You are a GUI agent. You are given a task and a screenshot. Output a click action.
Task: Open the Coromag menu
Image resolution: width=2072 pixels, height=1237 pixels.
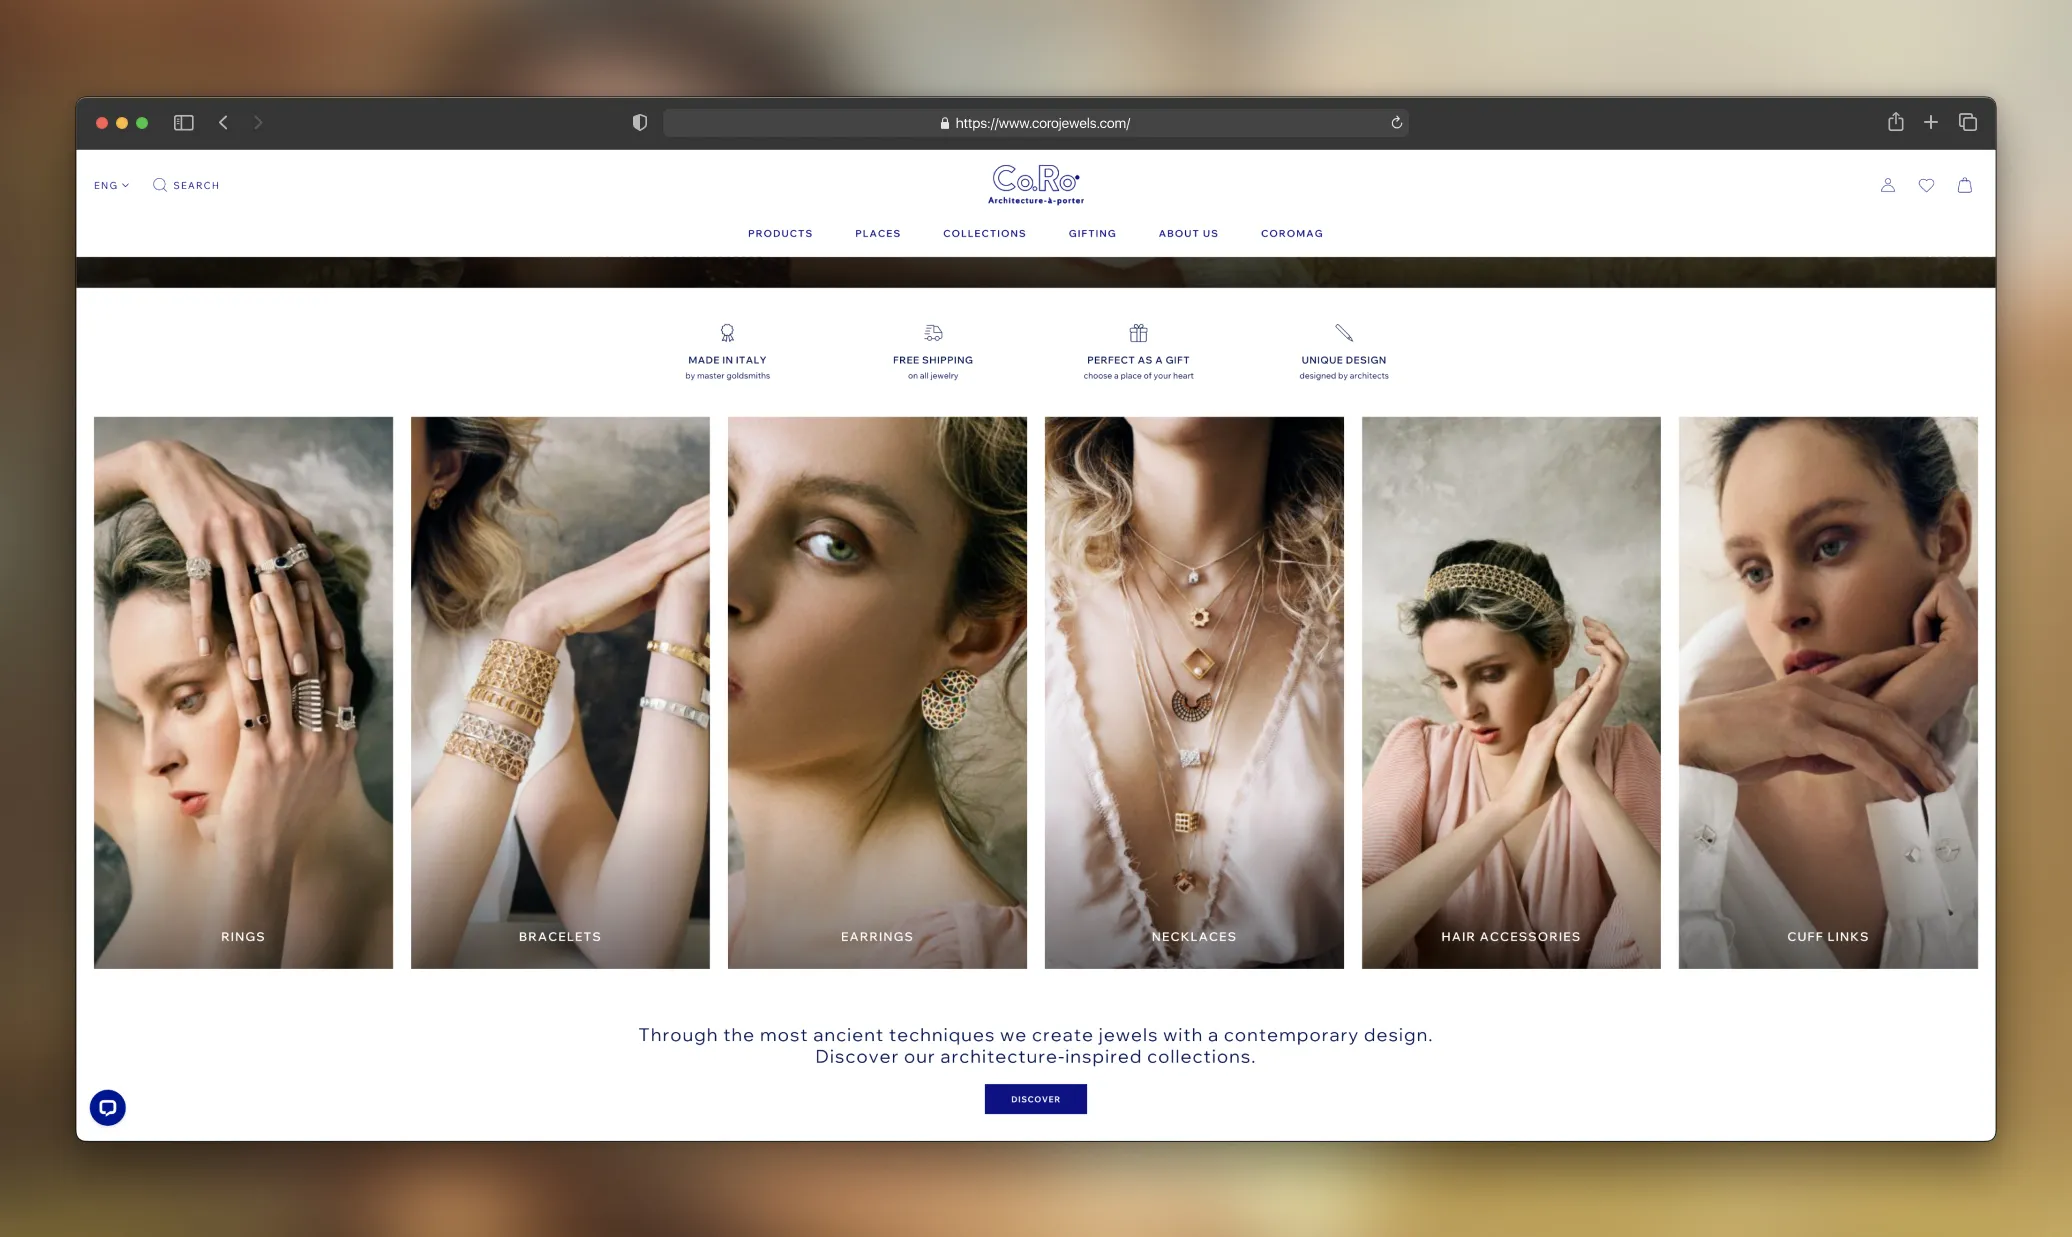click(1292, 234)
